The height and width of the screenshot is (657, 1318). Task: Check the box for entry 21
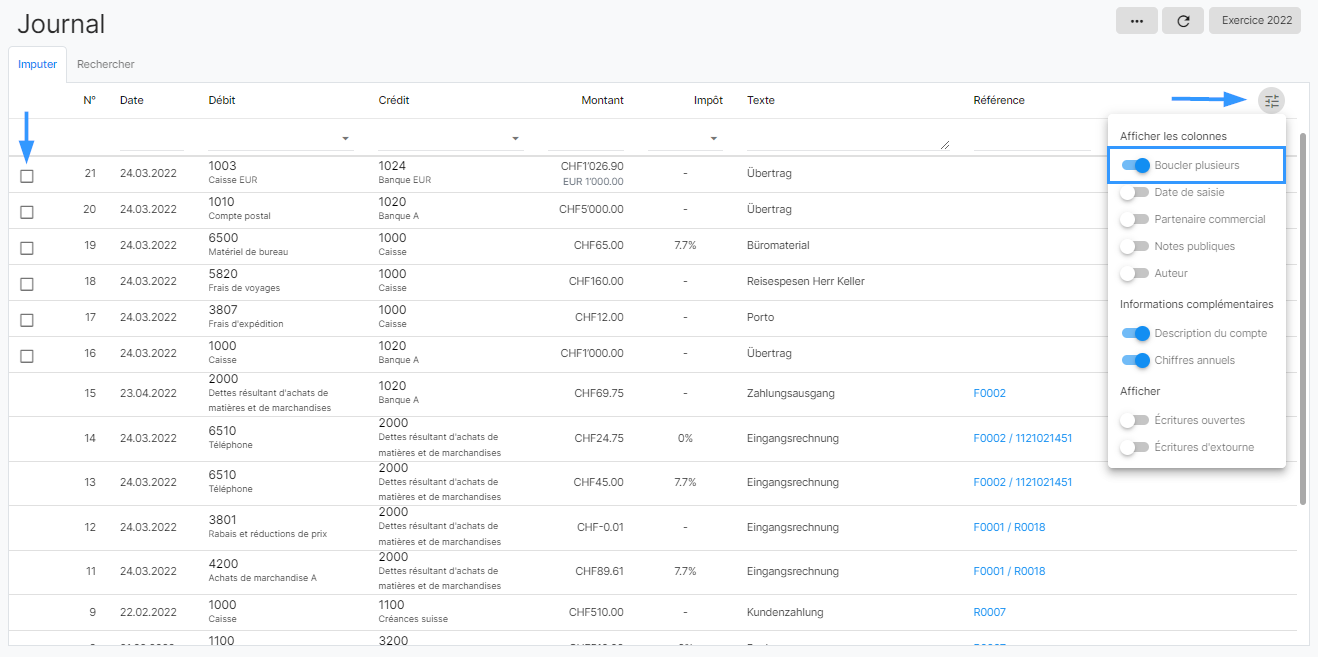click(x=27, y=176)
